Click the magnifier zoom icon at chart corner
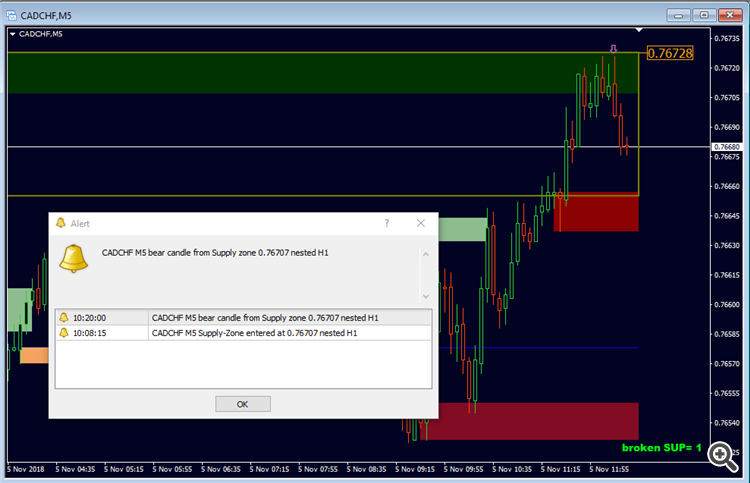Image resolution: width=750 pixels, height=483 pixels. pyautogui.click(x=722, y=457)
